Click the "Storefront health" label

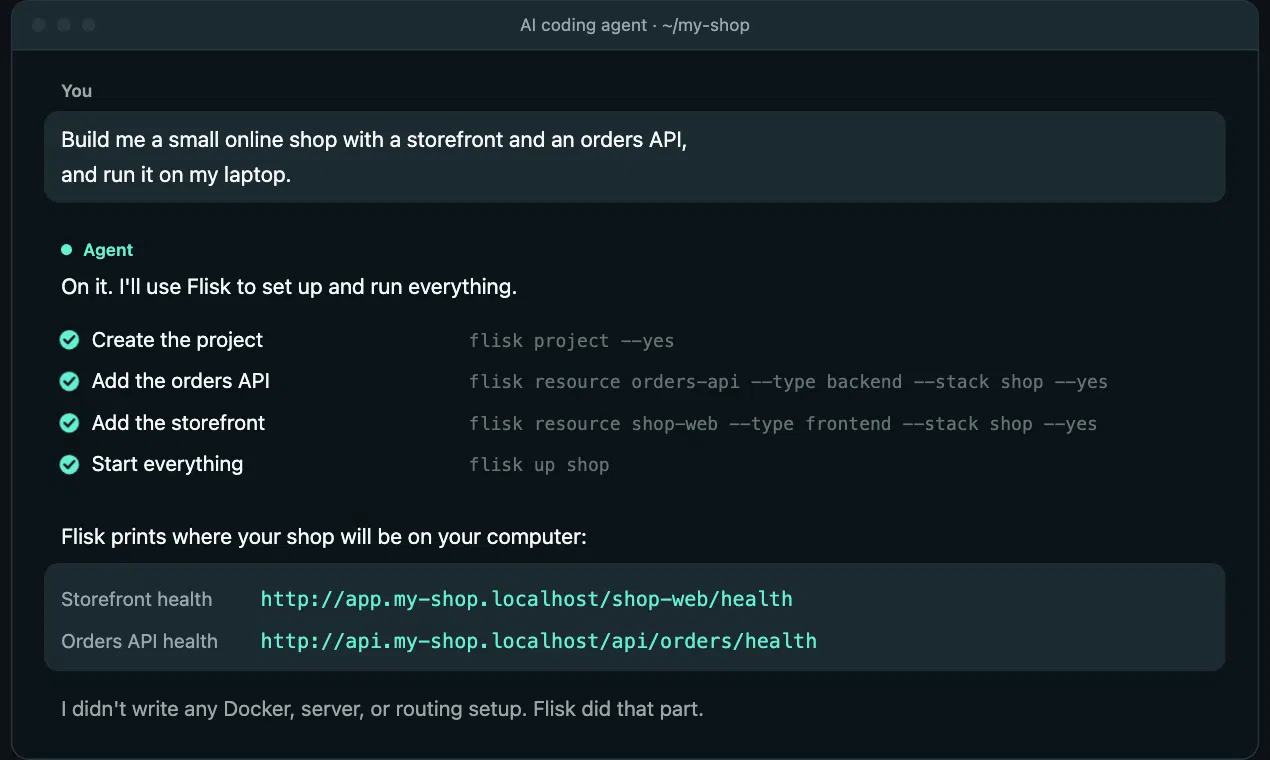(137, 600)
